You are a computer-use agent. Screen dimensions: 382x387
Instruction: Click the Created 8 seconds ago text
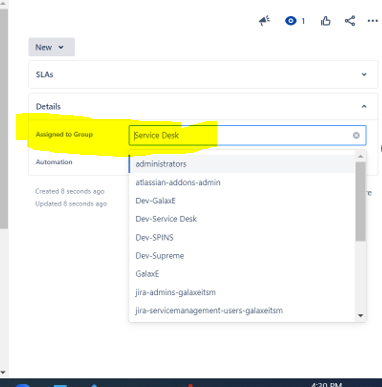(x=70, y=191)
